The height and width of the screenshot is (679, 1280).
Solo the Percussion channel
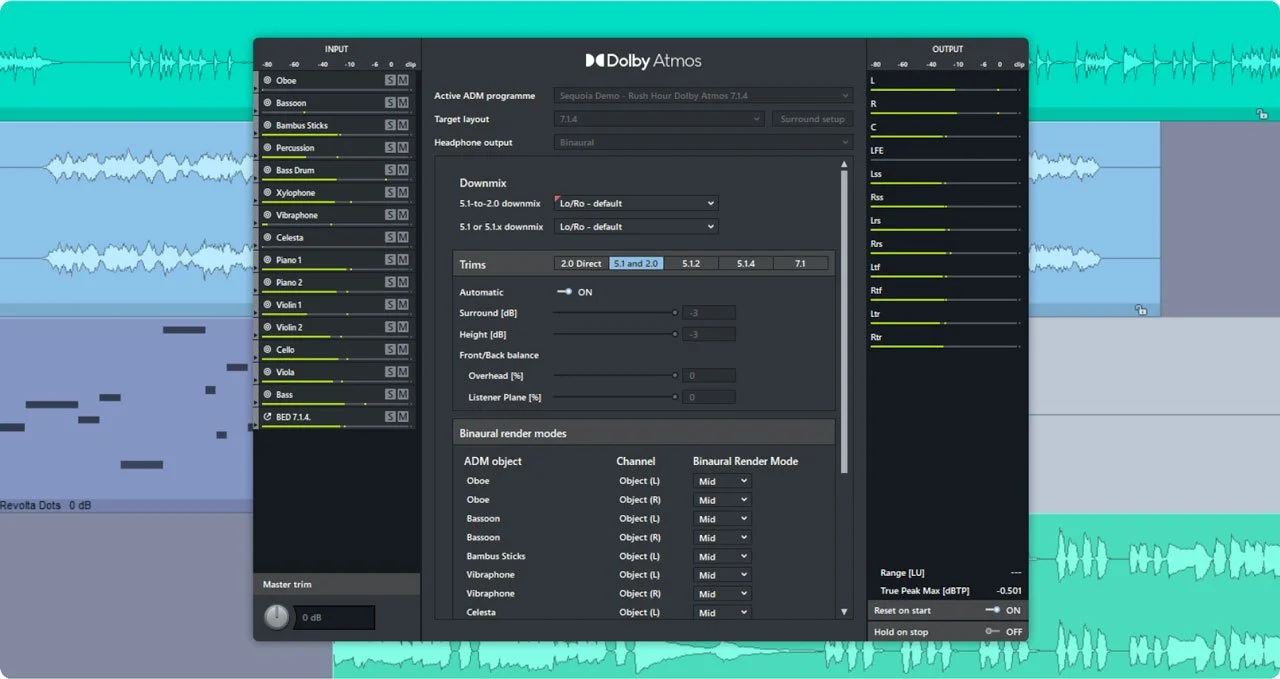coord(390,148)
